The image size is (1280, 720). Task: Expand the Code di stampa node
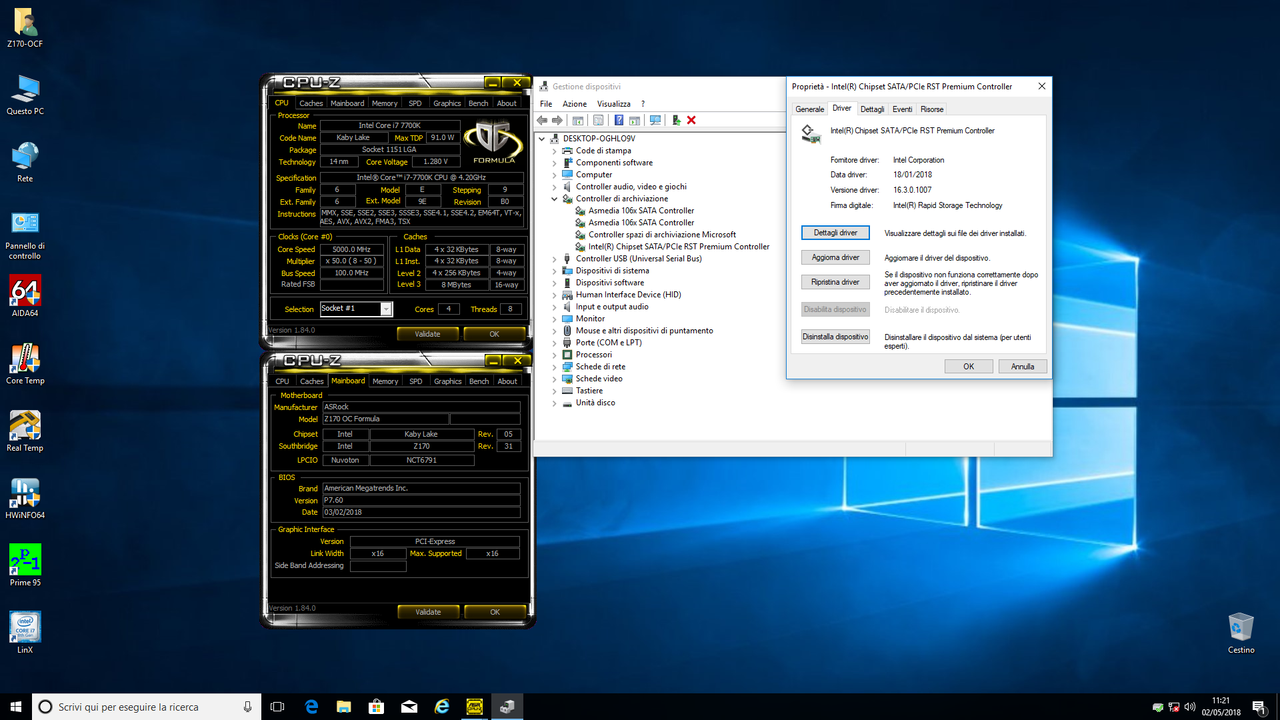(556, 151)
